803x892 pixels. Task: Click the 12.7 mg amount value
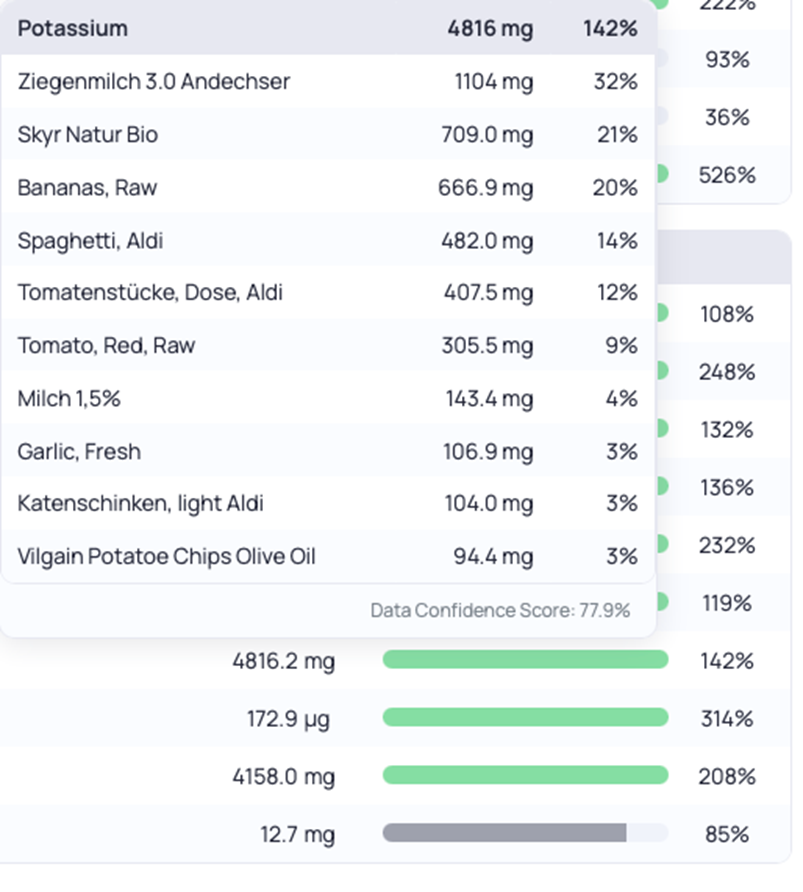click(x=296, y=833)
